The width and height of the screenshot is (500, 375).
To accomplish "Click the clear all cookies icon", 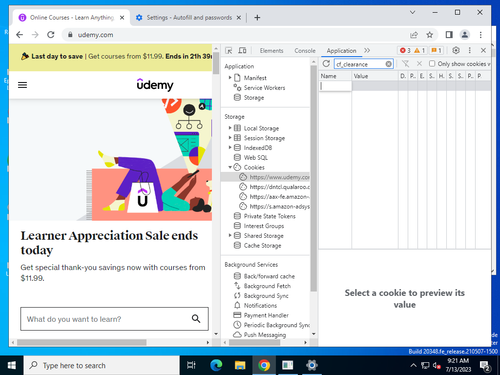I will point(405,64).
